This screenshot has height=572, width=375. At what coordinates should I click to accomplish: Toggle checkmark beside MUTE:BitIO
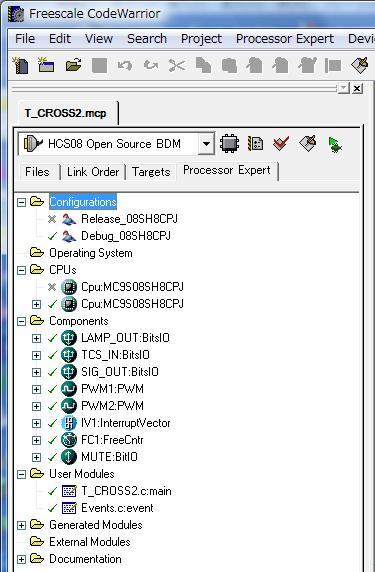[x=52, y=457]
